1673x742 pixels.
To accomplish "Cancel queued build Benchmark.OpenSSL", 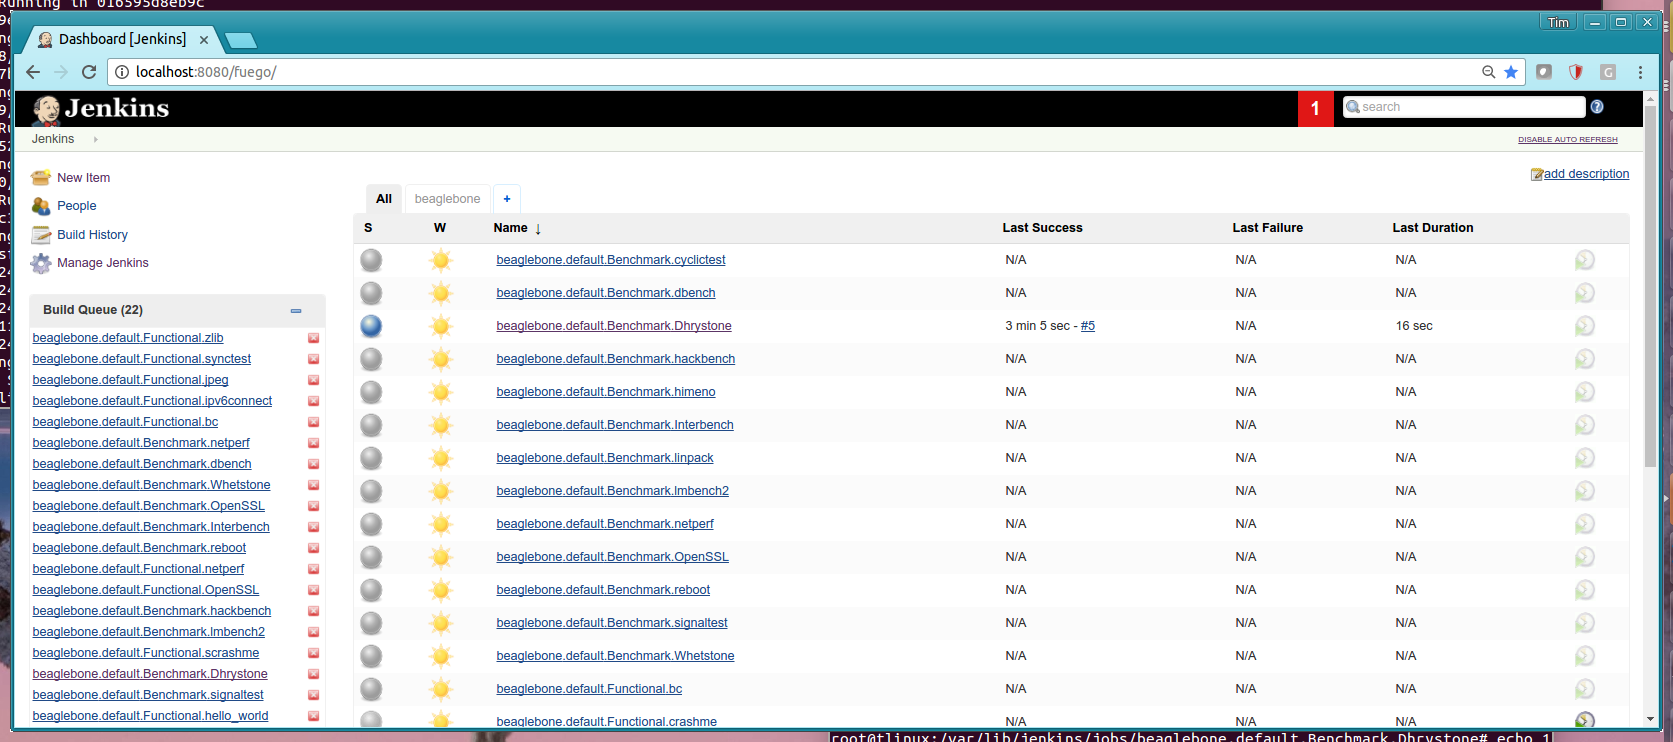I will (313, 506).
